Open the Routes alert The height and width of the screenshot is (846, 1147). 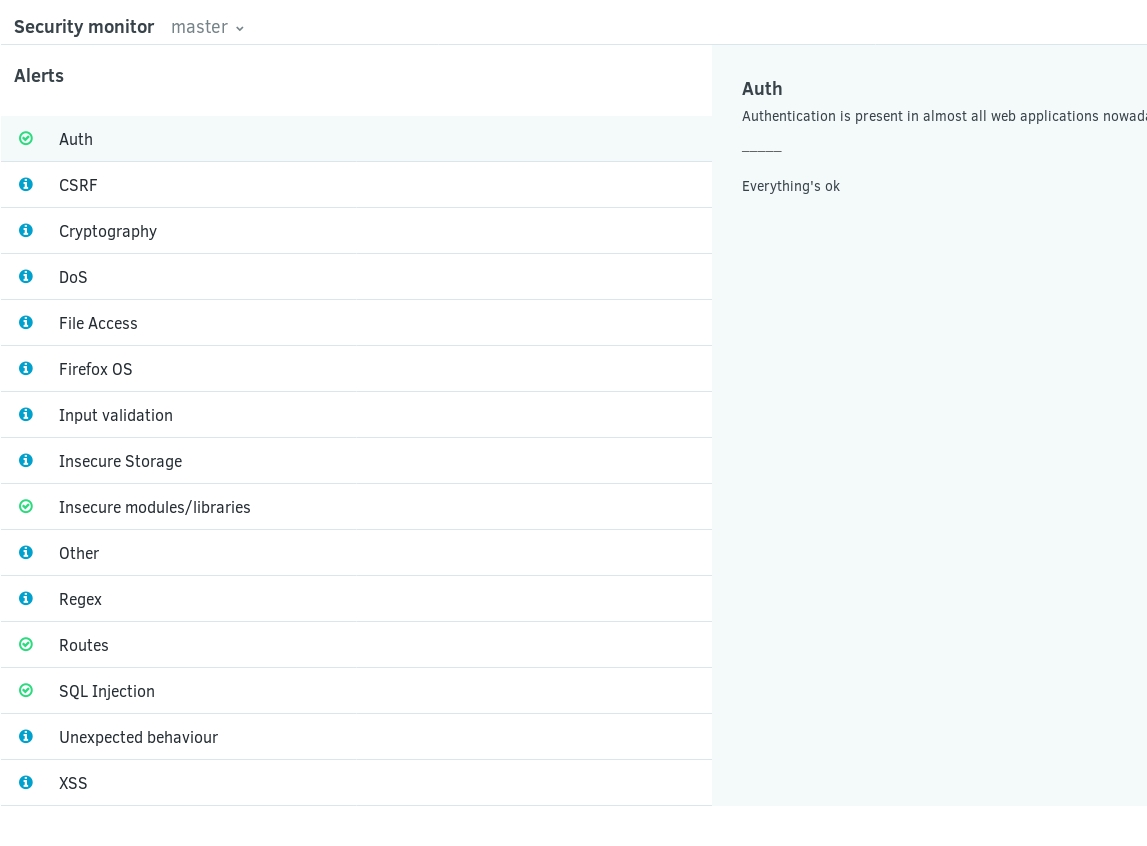point(356,646)
